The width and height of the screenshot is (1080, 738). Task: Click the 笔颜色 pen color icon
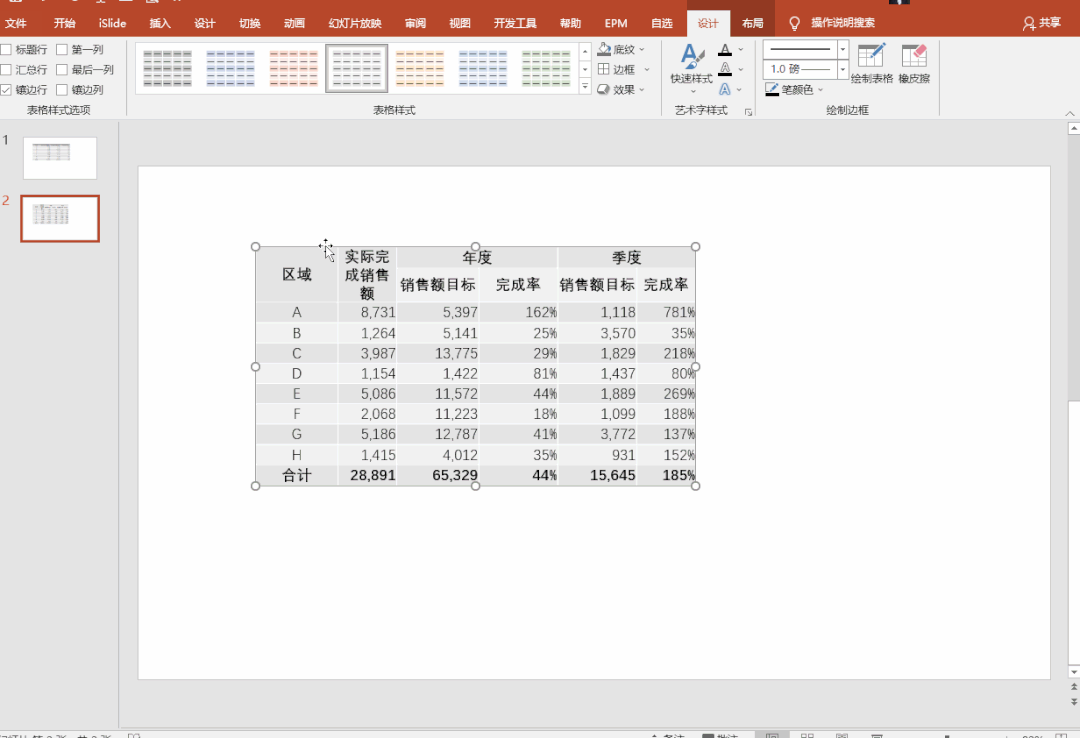[x=772, y=90]
